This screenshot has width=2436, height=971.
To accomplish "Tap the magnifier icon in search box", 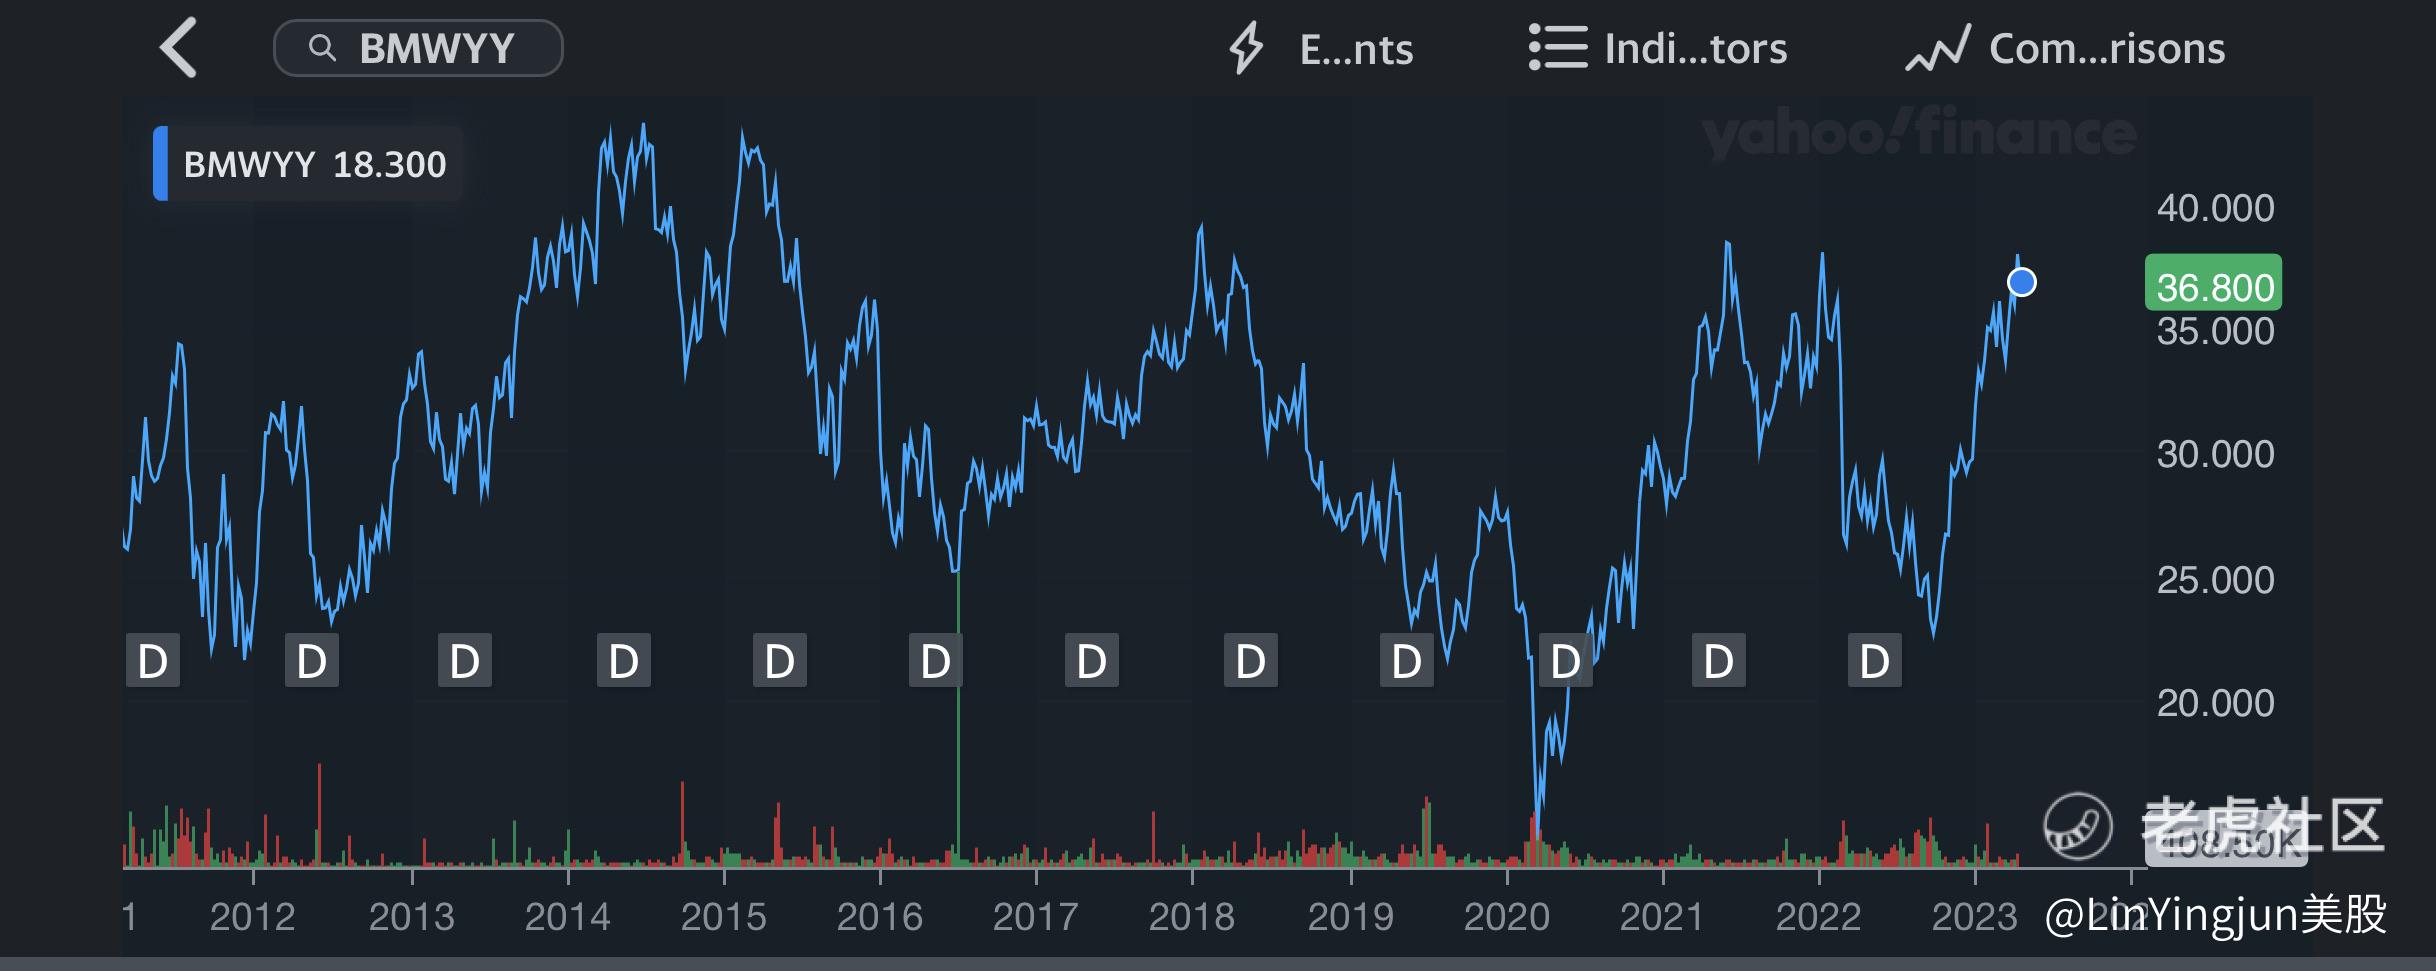I will pyautogui.click(x=322, y=48).
